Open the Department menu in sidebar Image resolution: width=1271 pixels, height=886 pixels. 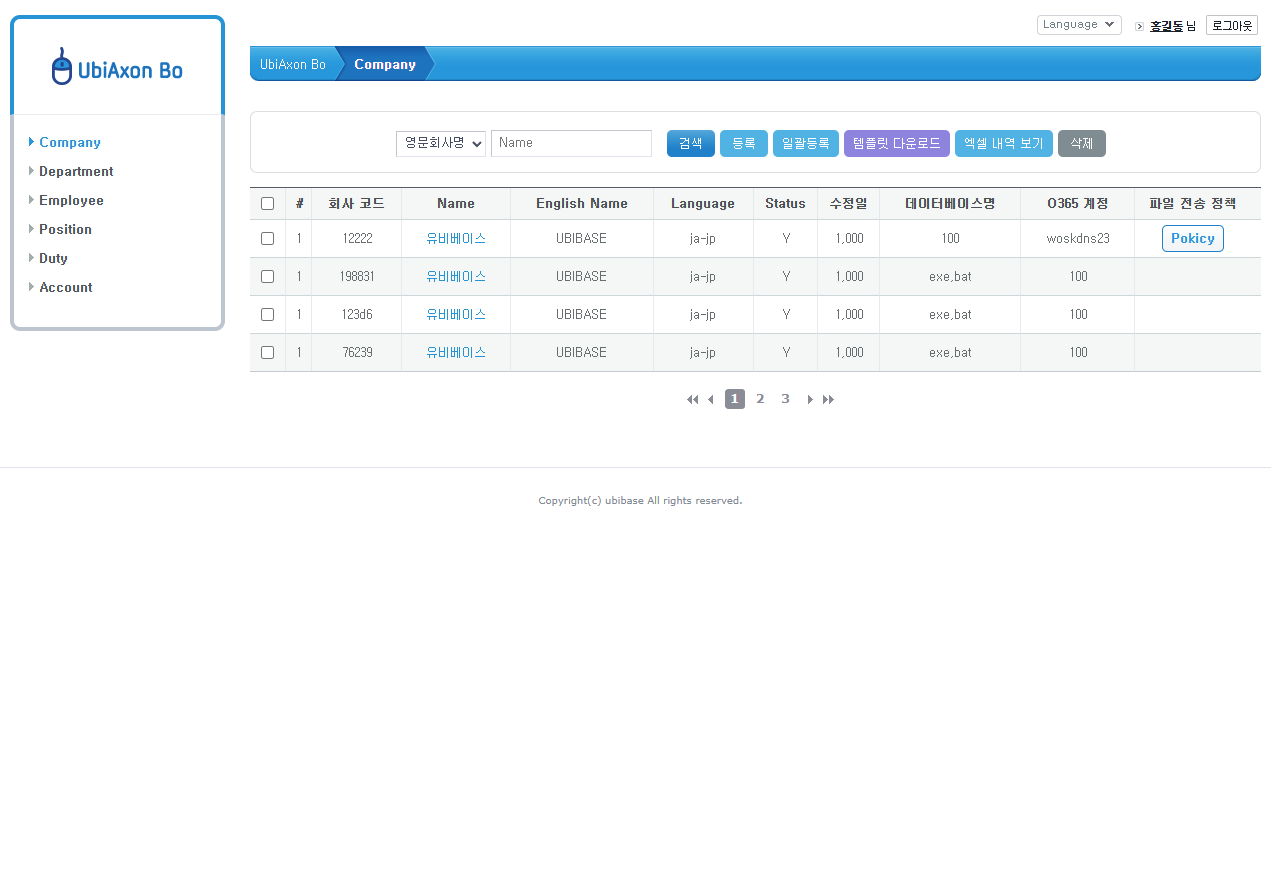(76, 172)
